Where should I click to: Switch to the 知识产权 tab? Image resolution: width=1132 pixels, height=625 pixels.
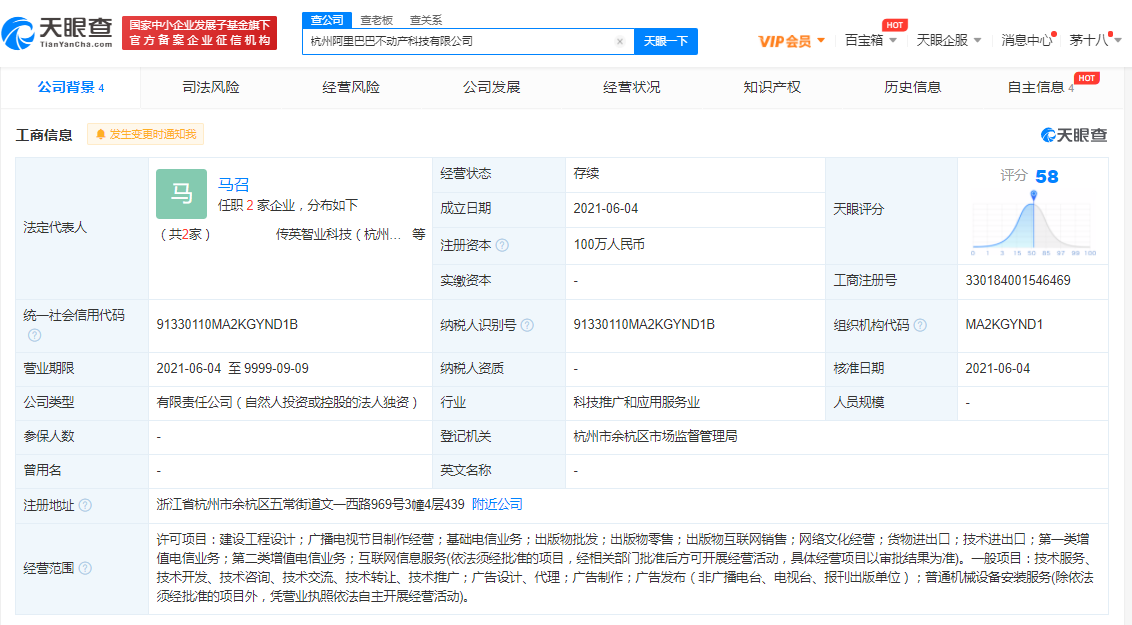tap(772, 87)
